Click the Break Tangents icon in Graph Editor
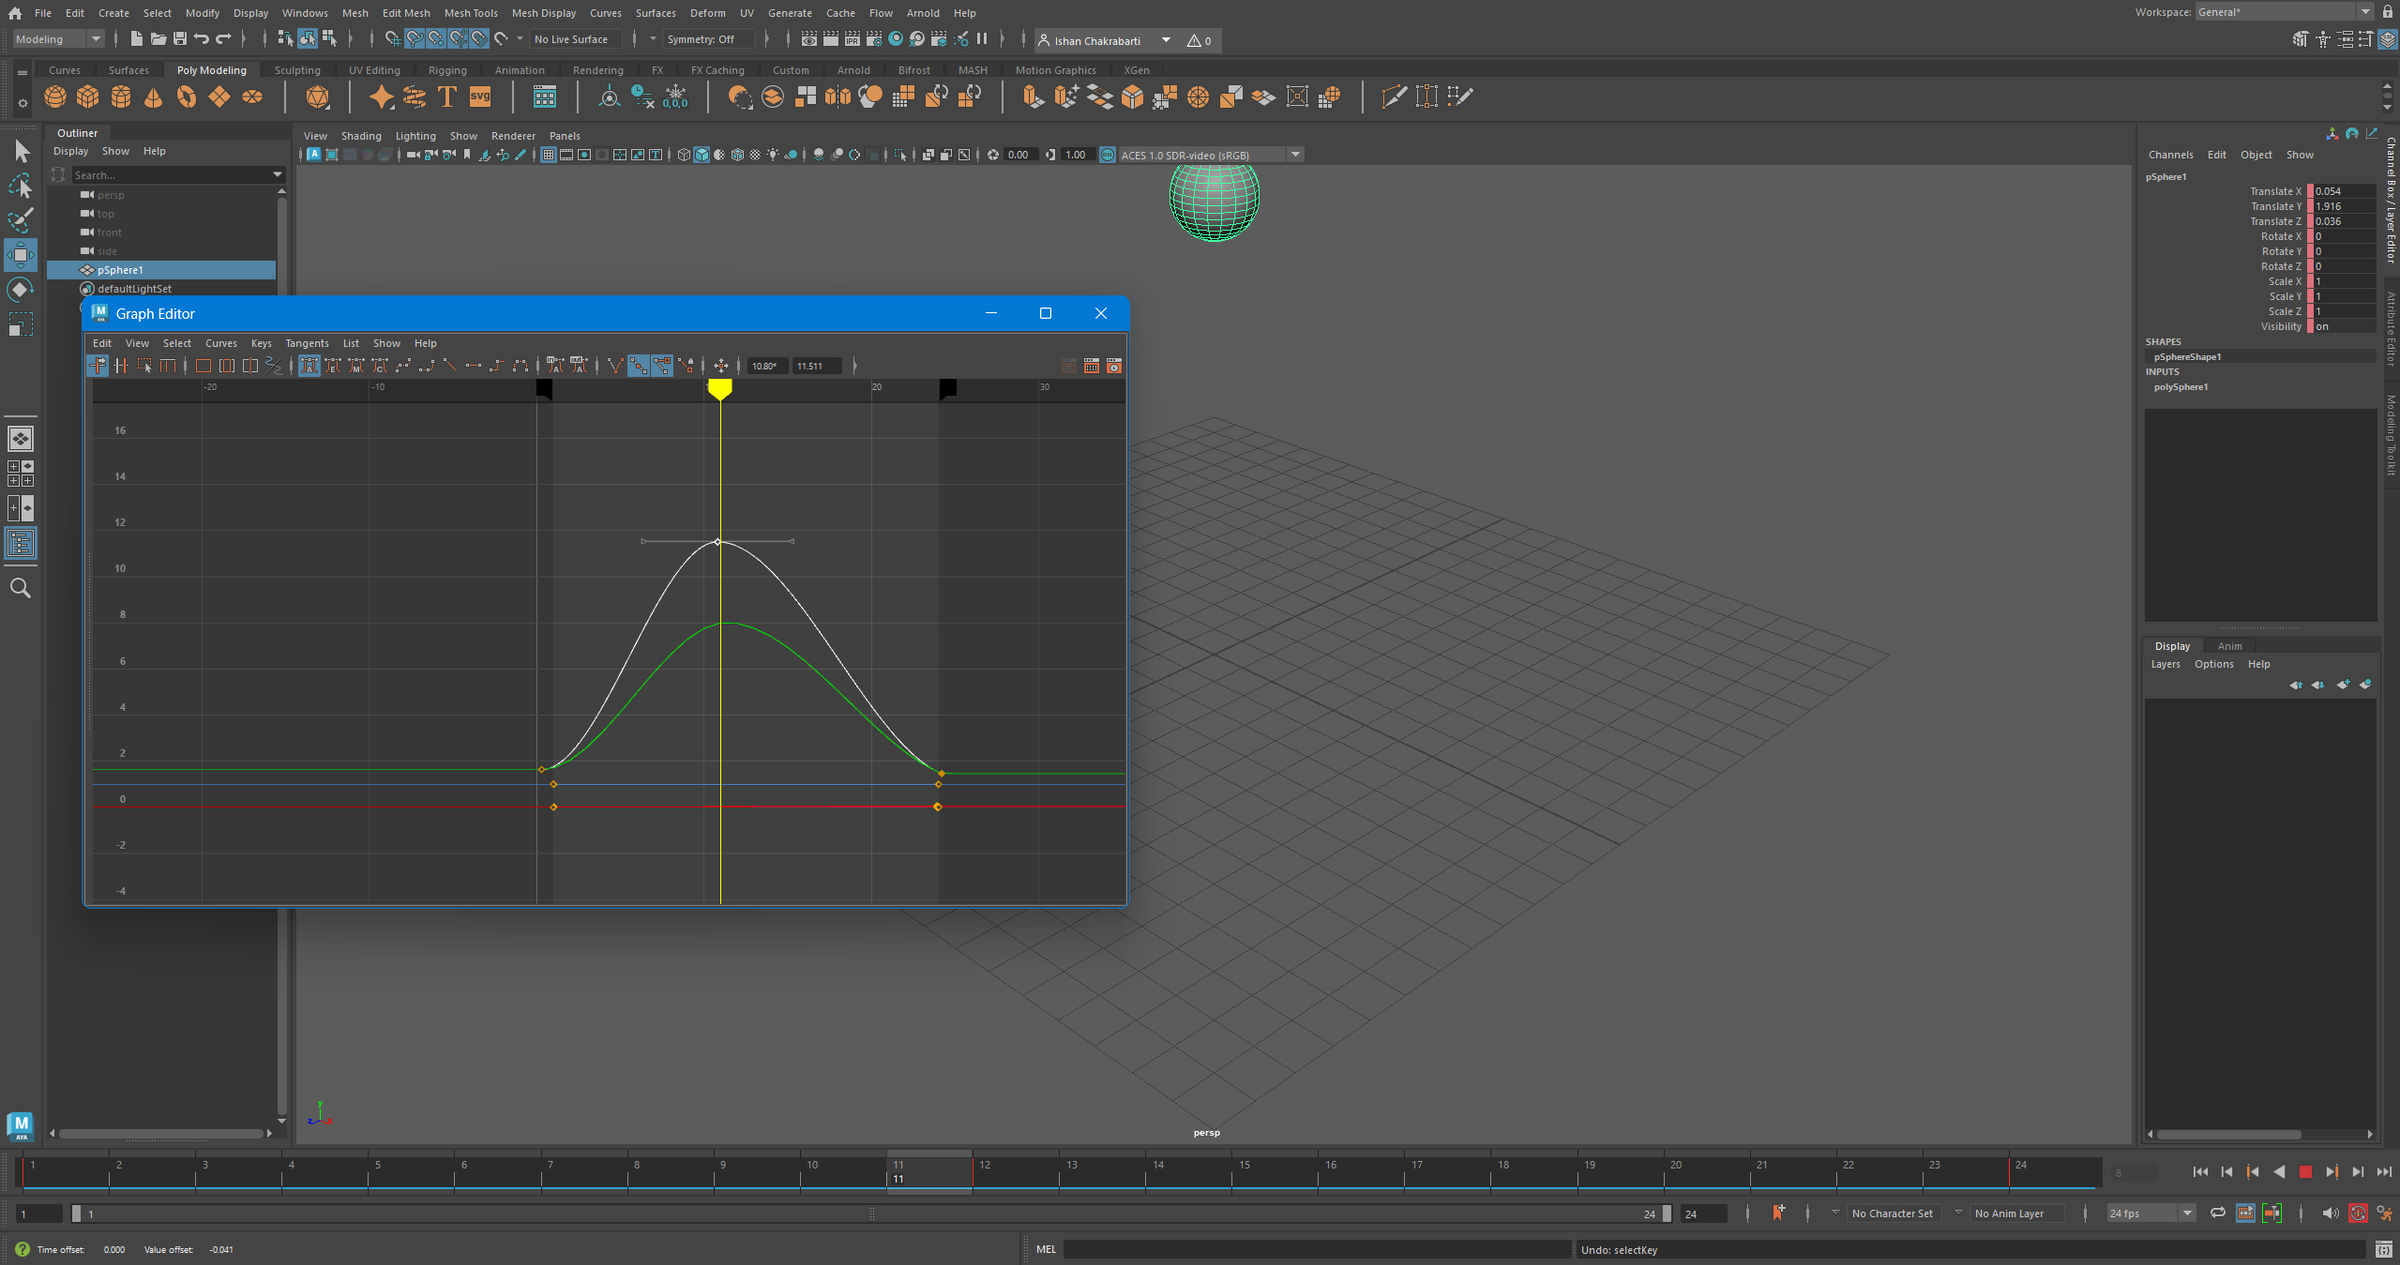2400x1265 pixels. (614, 366)
